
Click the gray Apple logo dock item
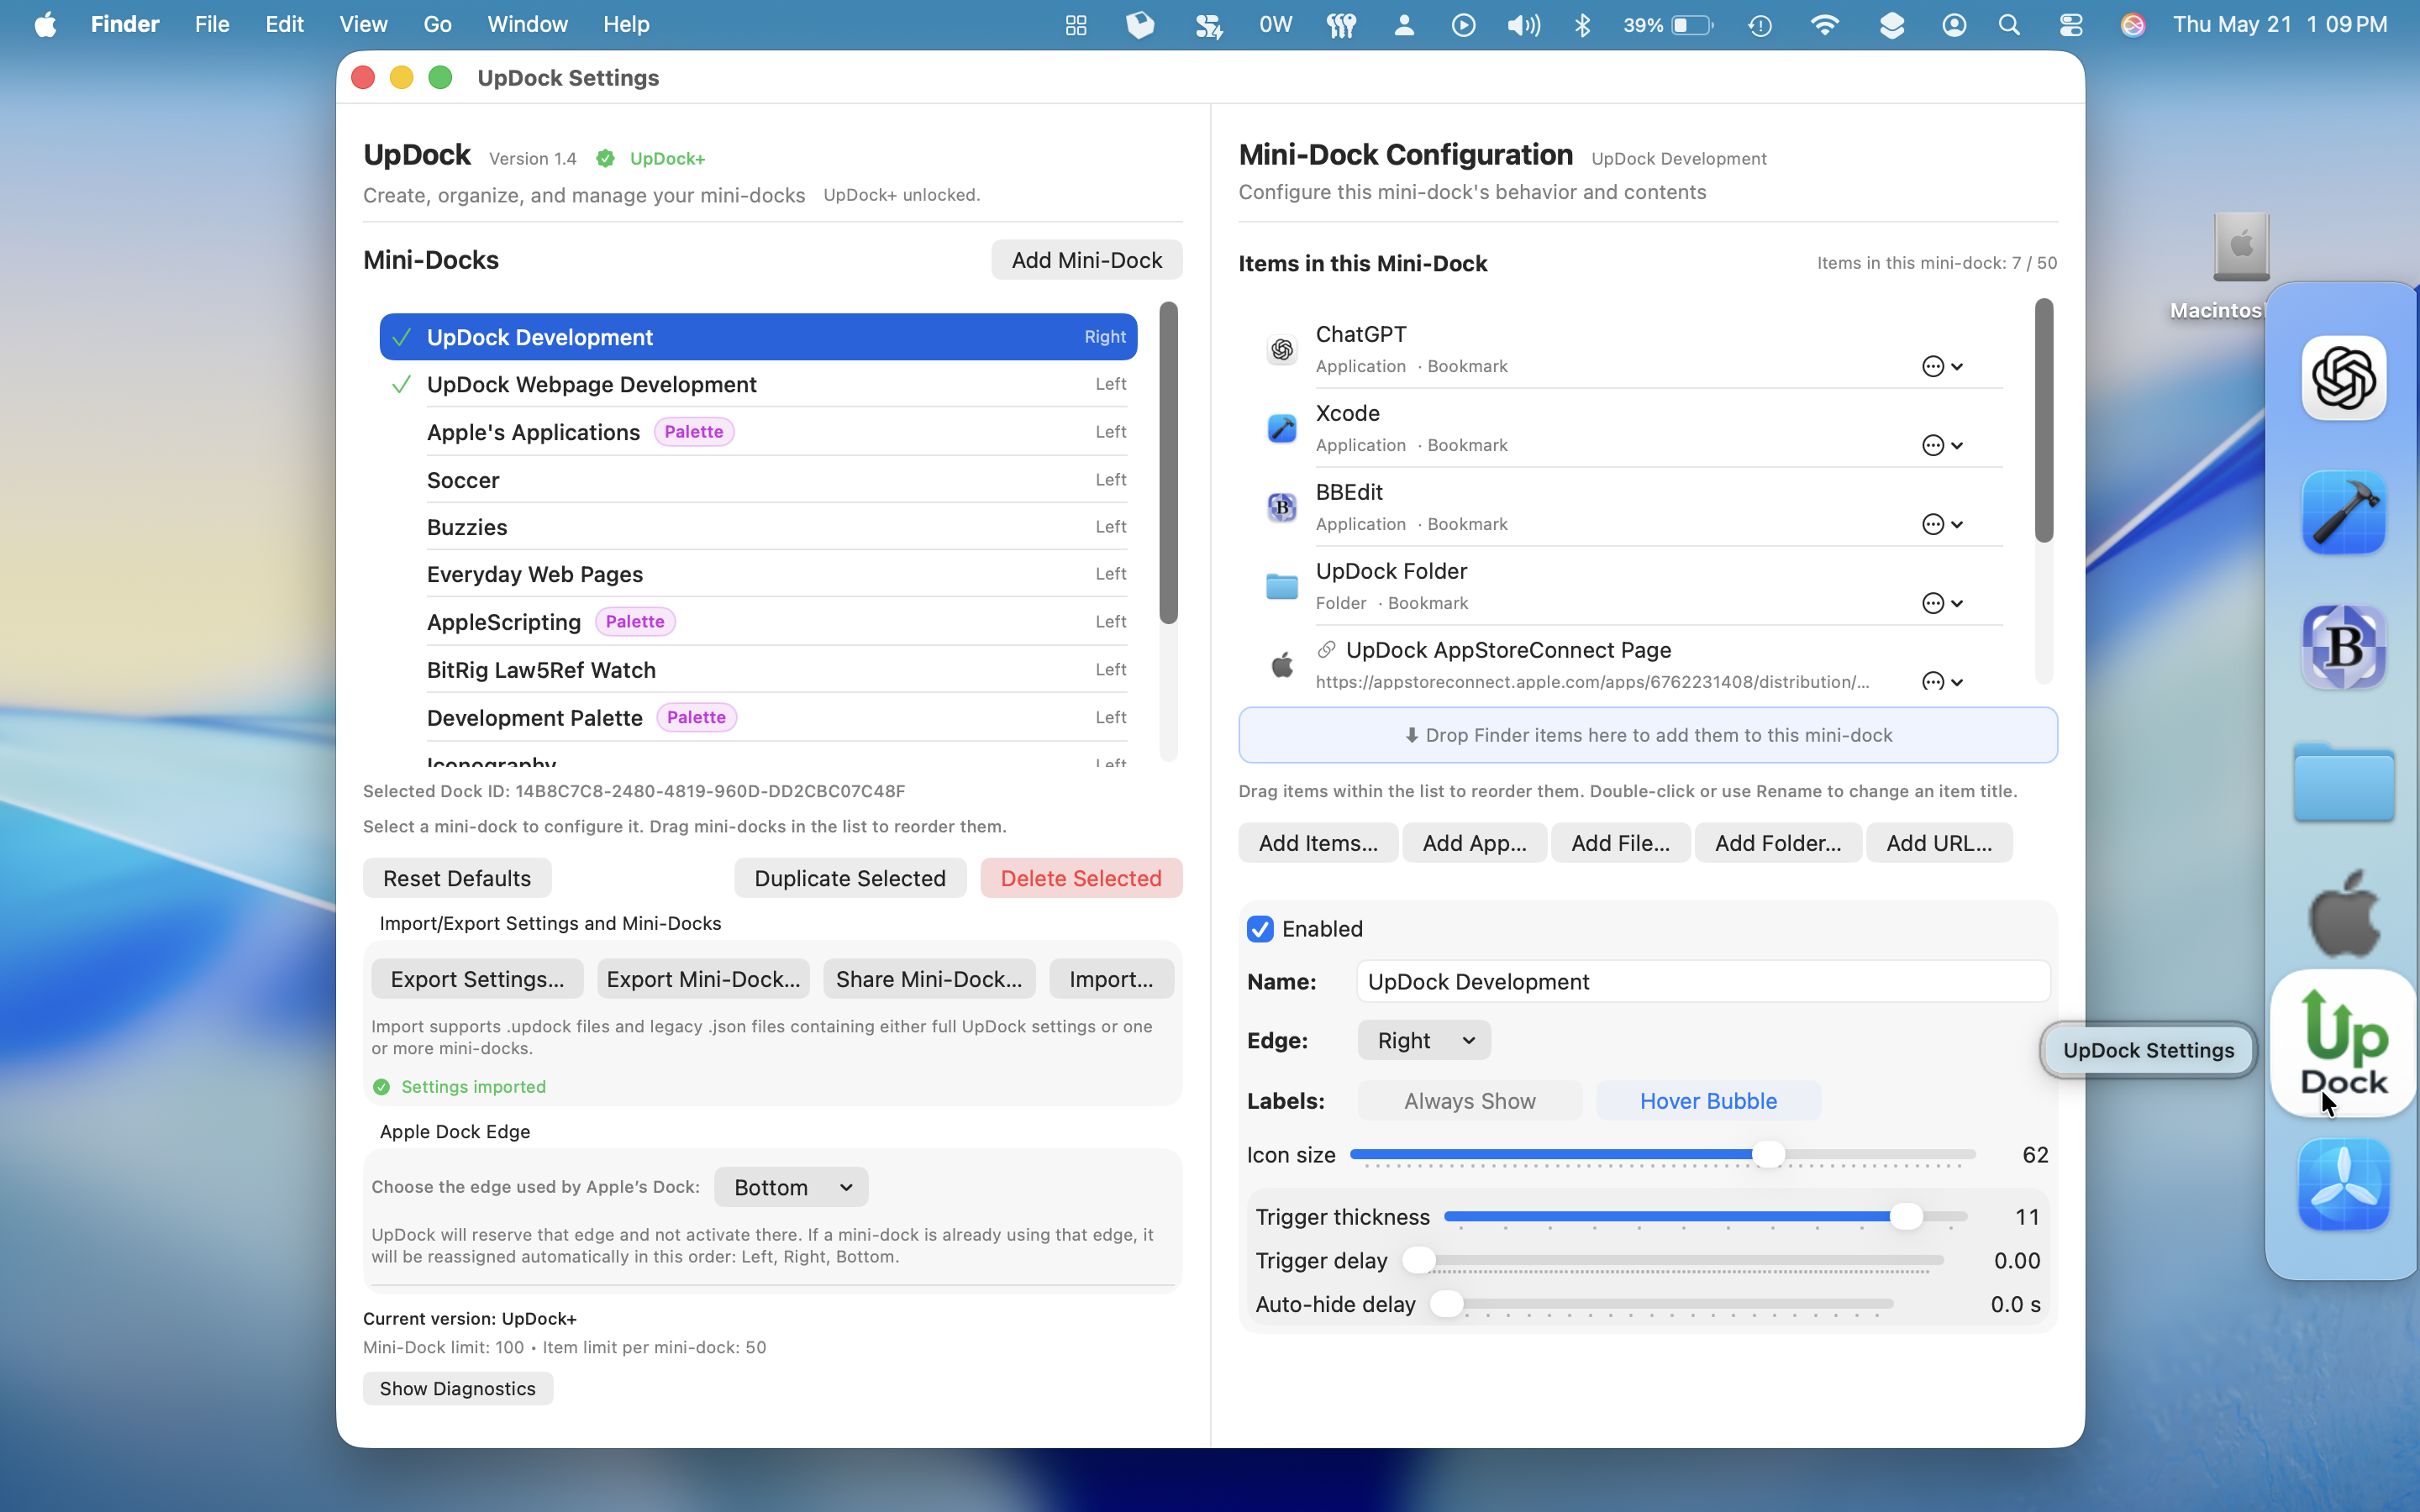click(x=2343, y=913)
